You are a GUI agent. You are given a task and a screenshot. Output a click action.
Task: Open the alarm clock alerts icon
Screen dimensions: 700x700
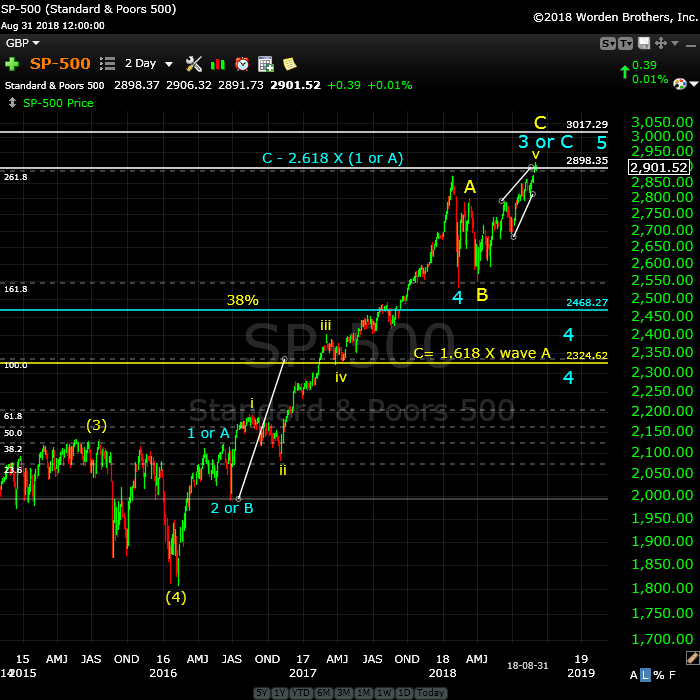pyautogui.click(x=242, y=64)
